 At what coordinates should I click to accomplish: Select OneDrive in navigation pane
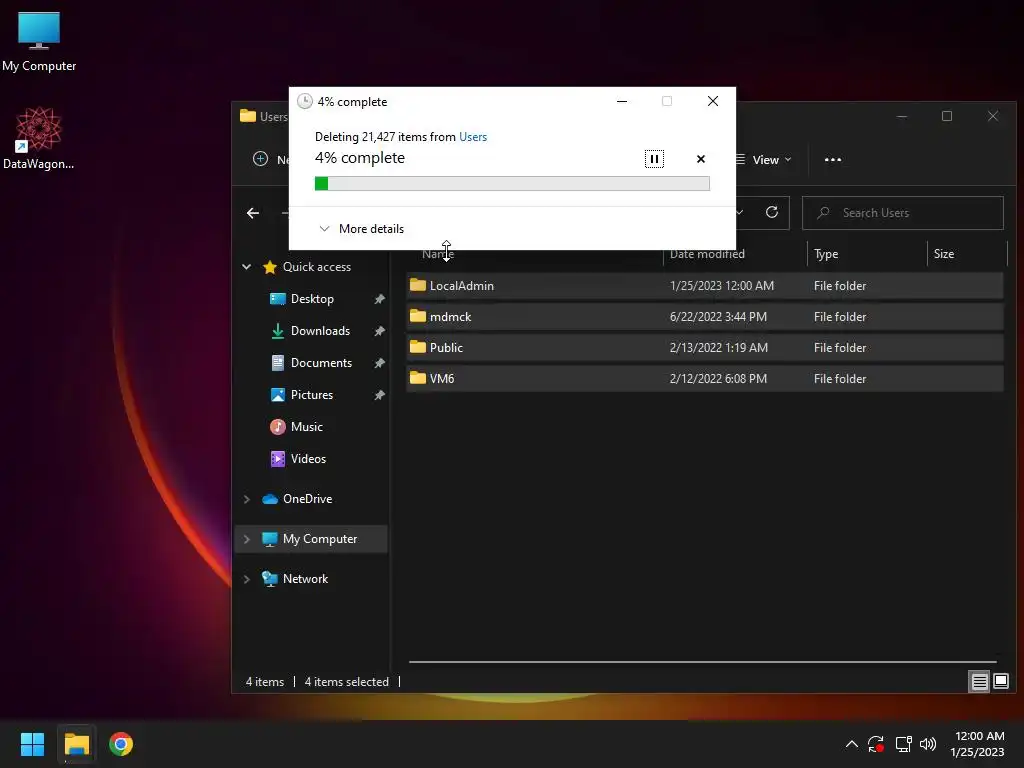coord(307,499)
